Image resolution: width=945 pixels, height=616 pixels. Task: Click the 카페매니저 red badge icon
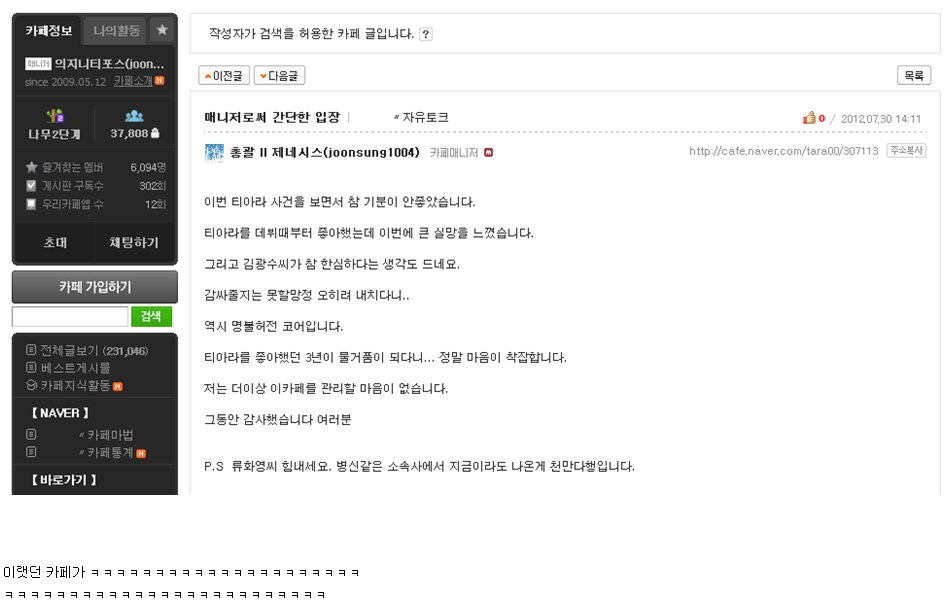(x=488, y=152)
